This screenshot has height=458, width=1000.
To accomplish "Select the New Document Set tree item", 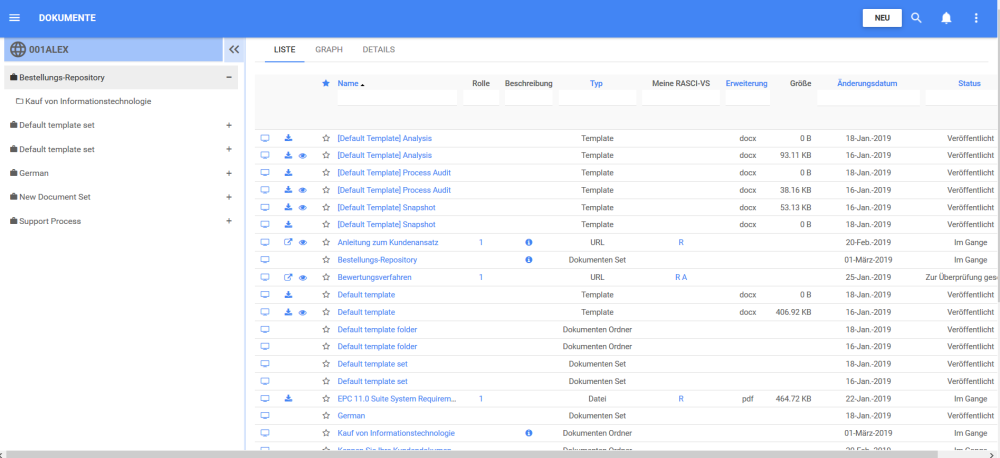I will (x=55, y=197).
